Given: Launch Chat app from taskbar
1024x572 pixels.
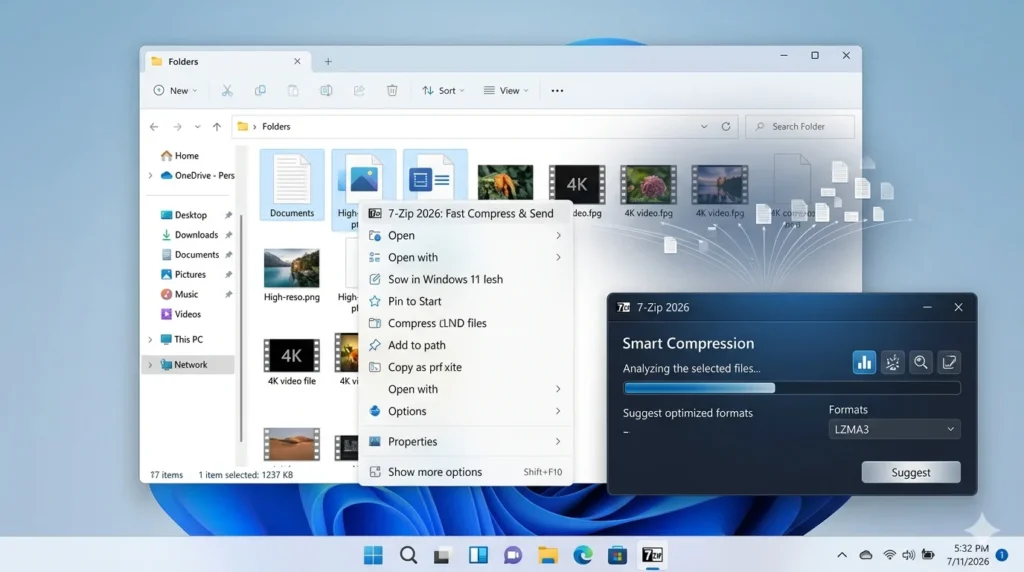Looking at the screenshot, I should (x=513, y=555).
